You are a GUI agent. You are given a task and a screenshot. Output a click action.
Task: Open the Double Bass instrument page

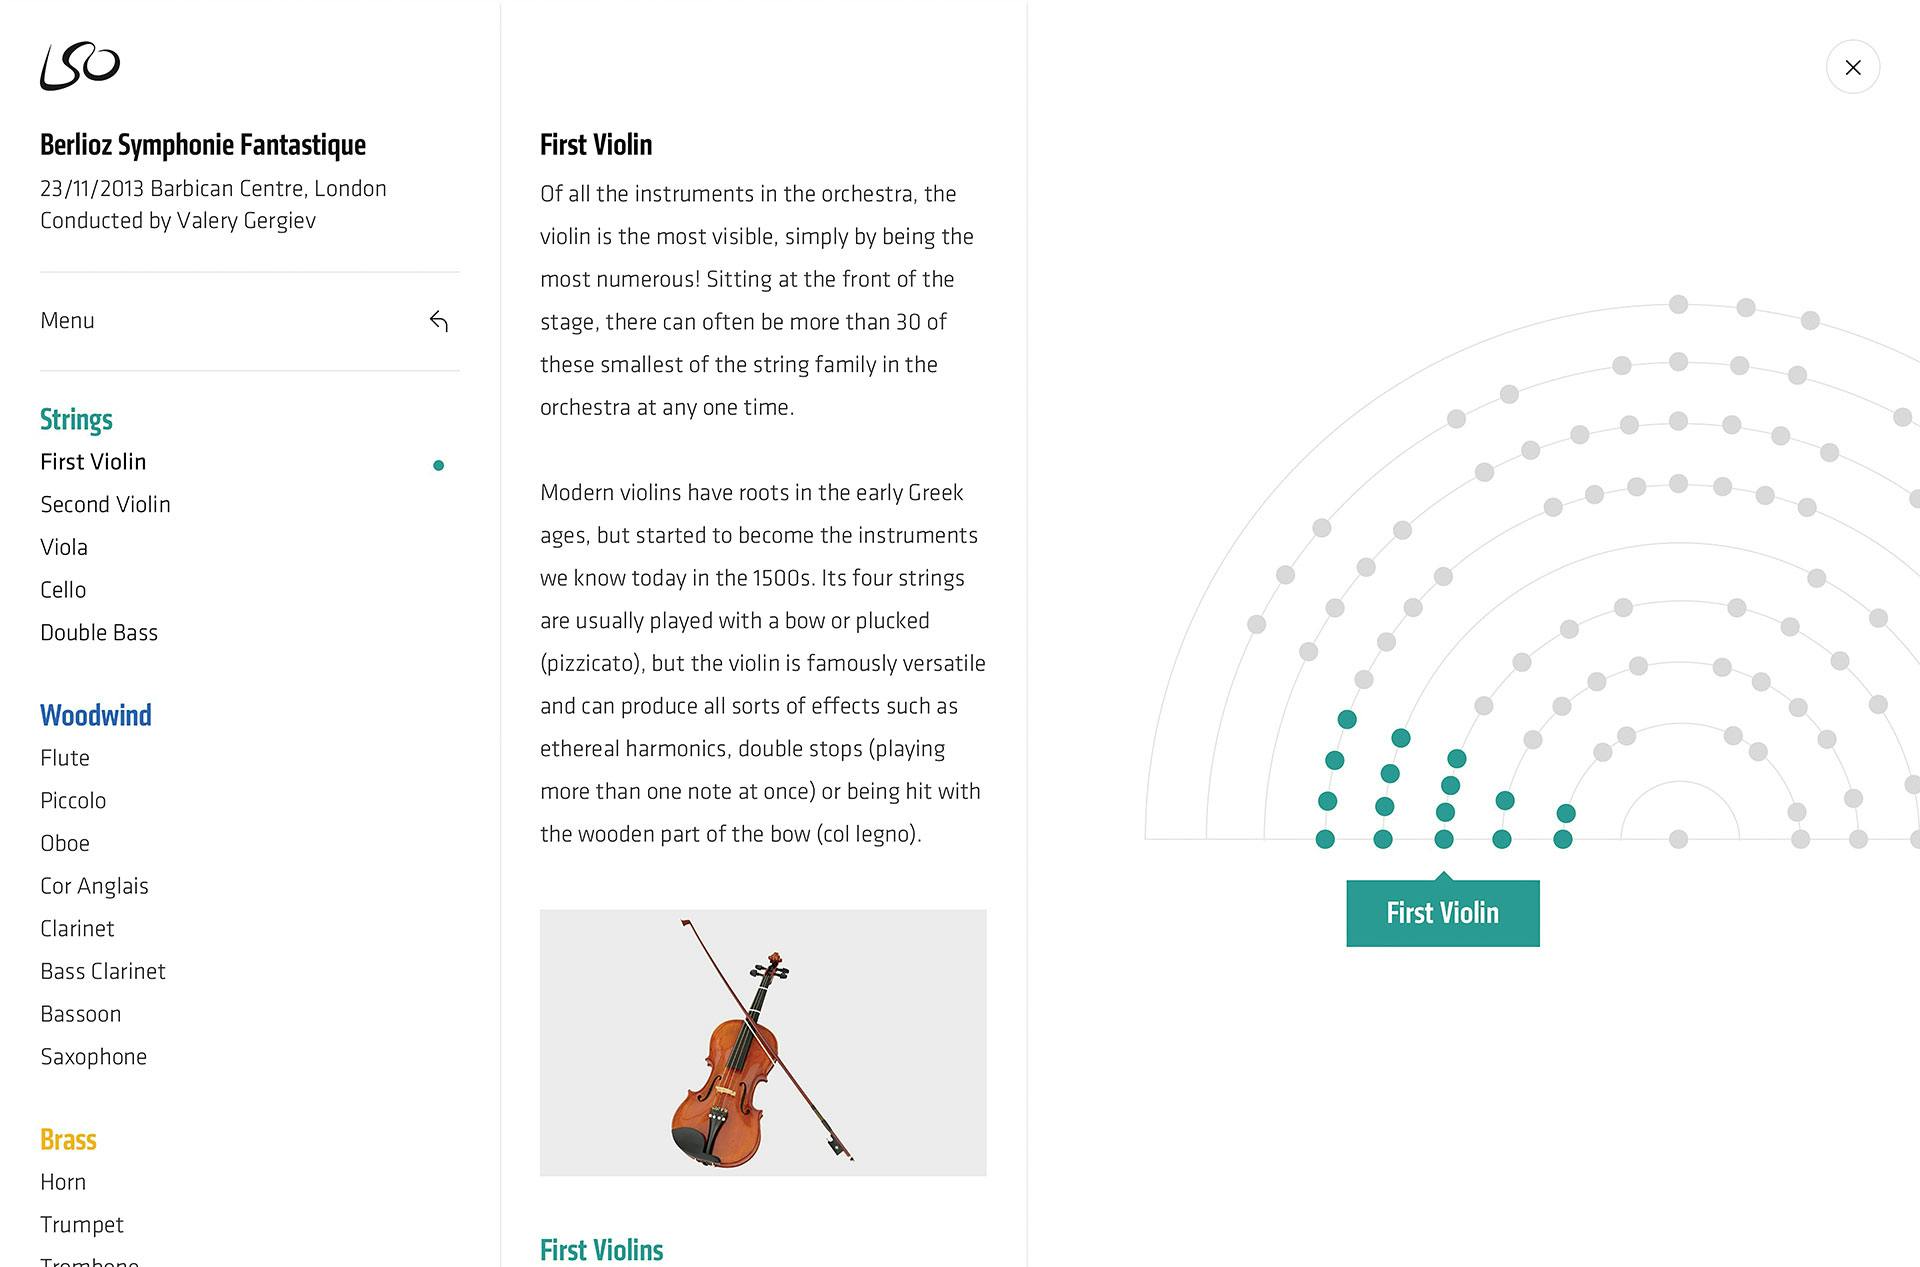(99, 633)
